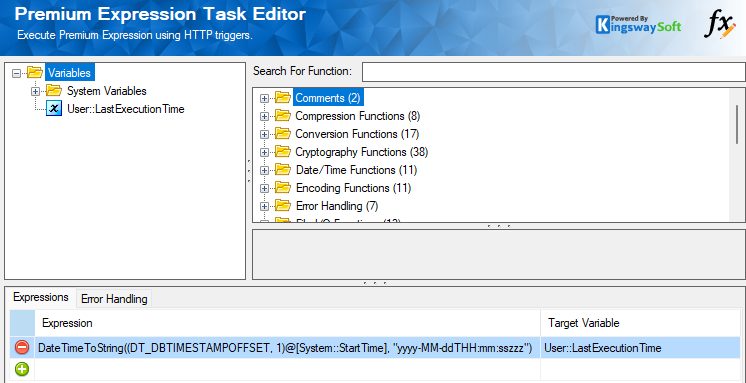
Task: Click the Date/Time Functions folder icon
Action: 283,169
